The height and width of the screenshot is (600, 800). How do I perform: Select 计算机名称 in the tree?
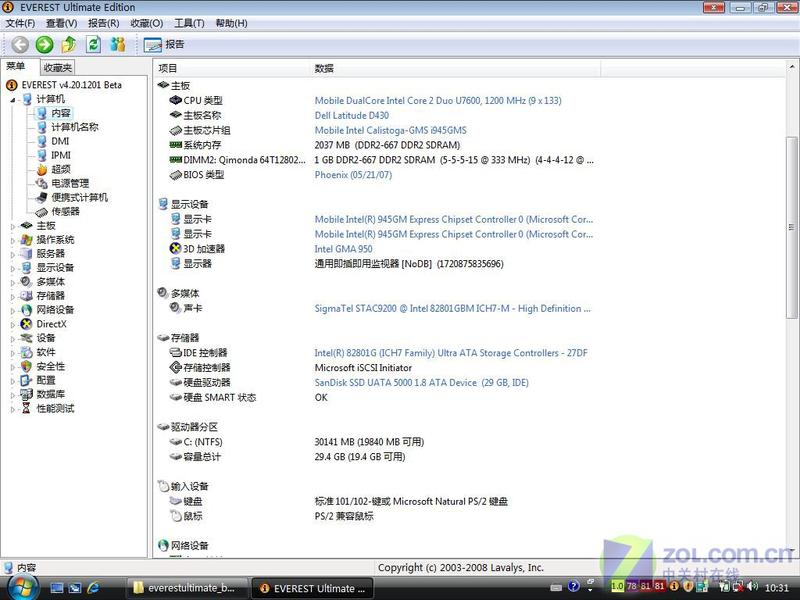coord(74,127)
